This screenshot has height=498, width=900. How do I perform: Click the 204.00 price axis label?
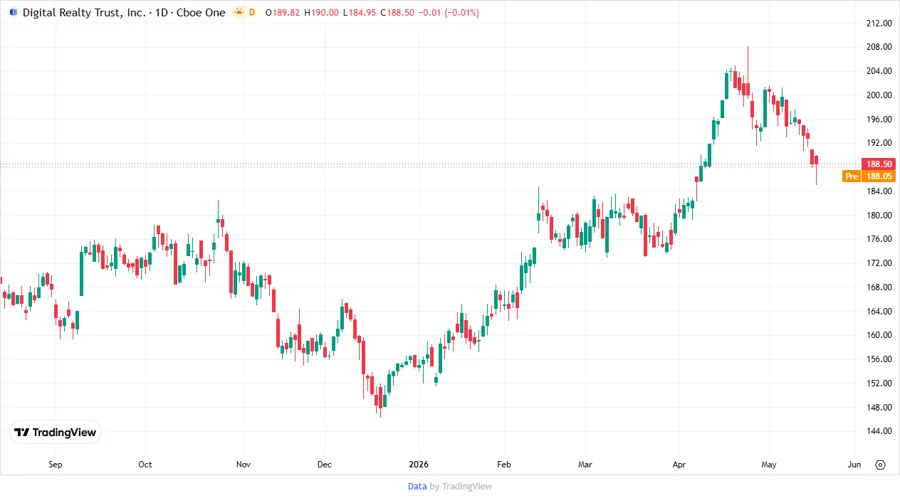click(879, 71)
